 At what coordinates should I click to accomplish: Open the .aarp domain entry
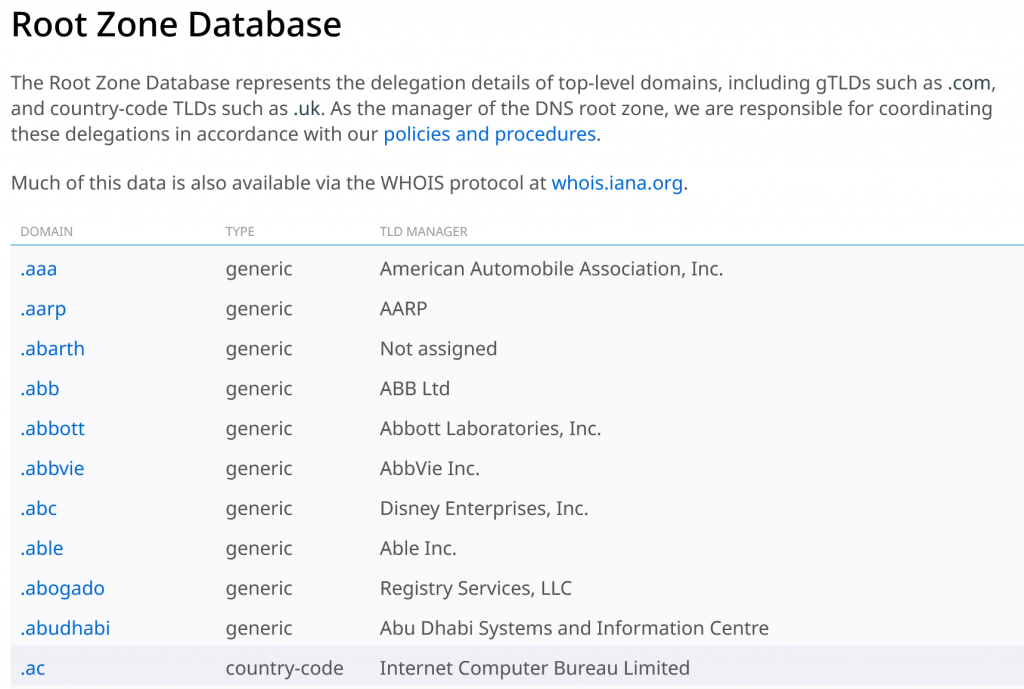43,310
